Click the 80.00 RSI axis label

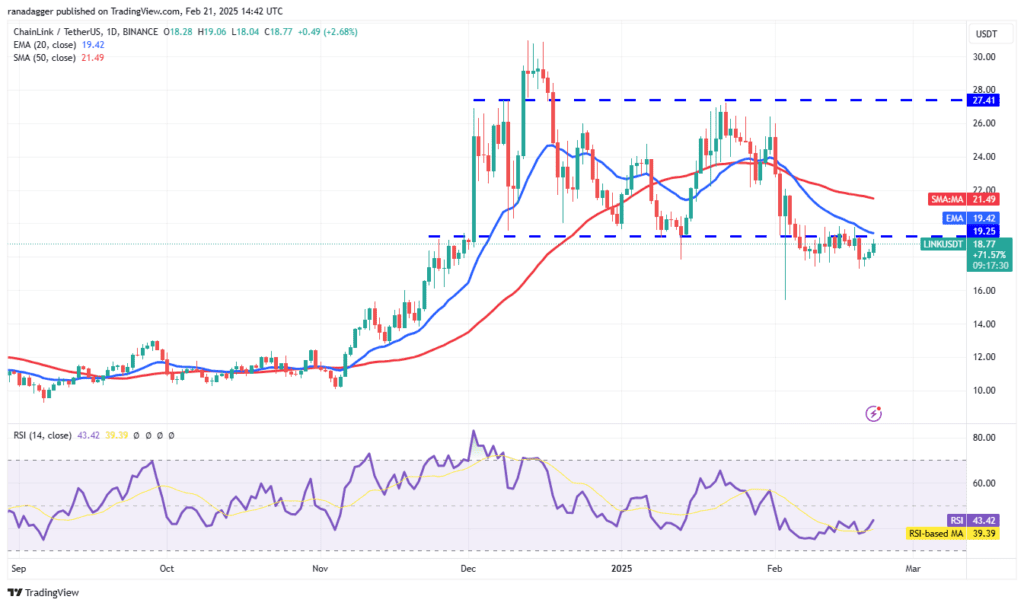tap(986, 438)
